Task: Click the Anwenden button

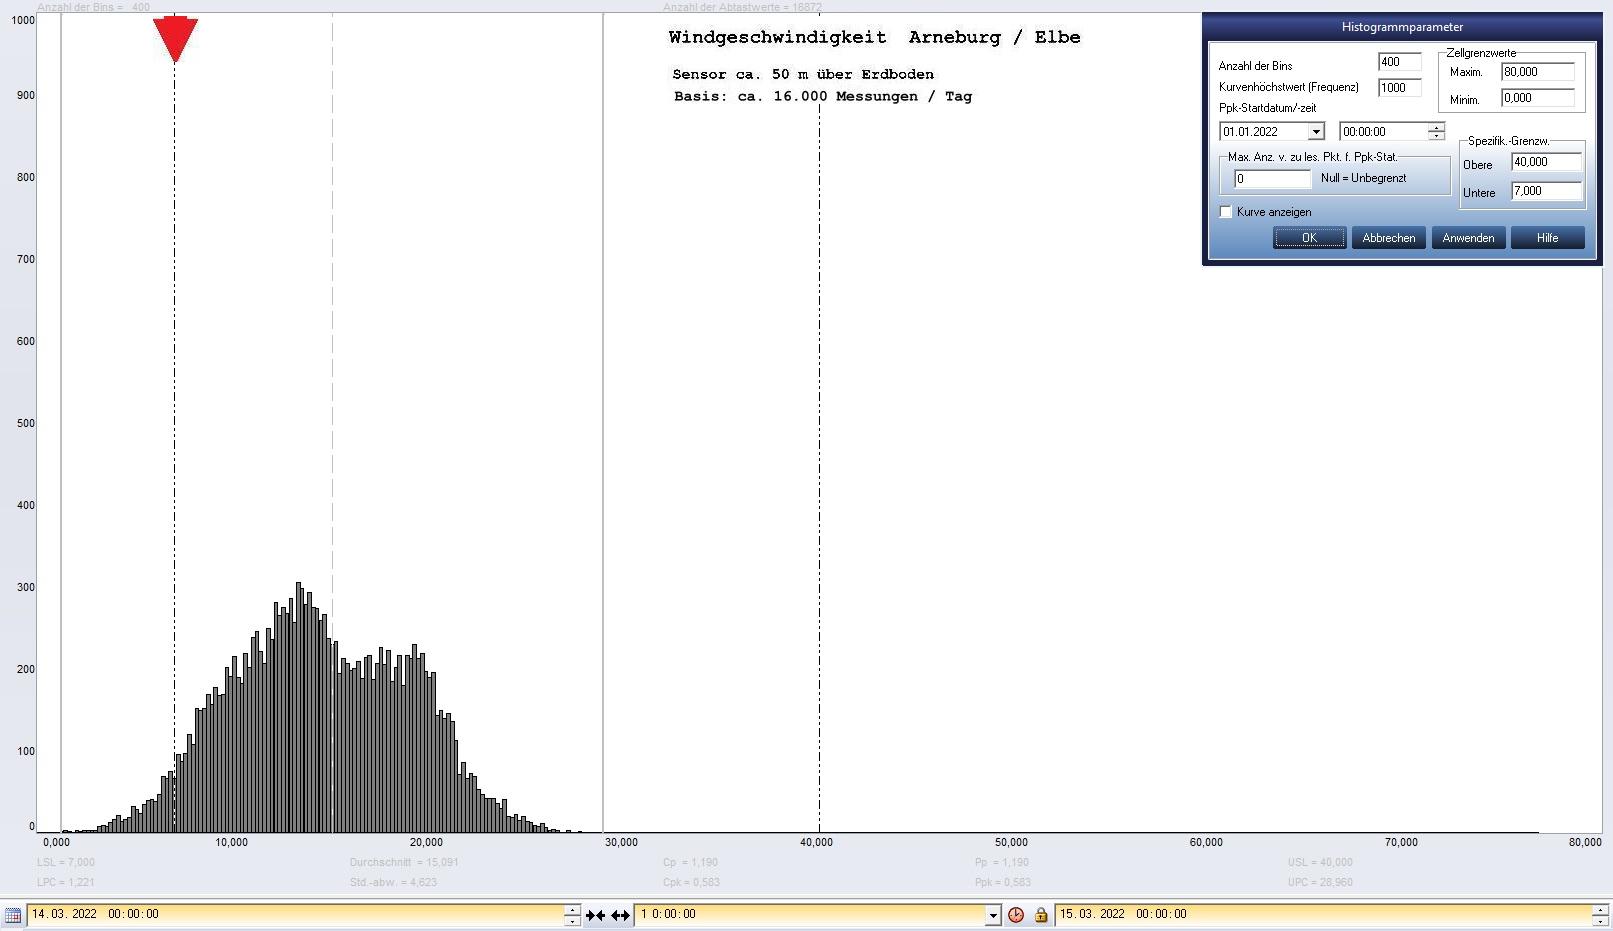Action: click(x=1468, y=238)
